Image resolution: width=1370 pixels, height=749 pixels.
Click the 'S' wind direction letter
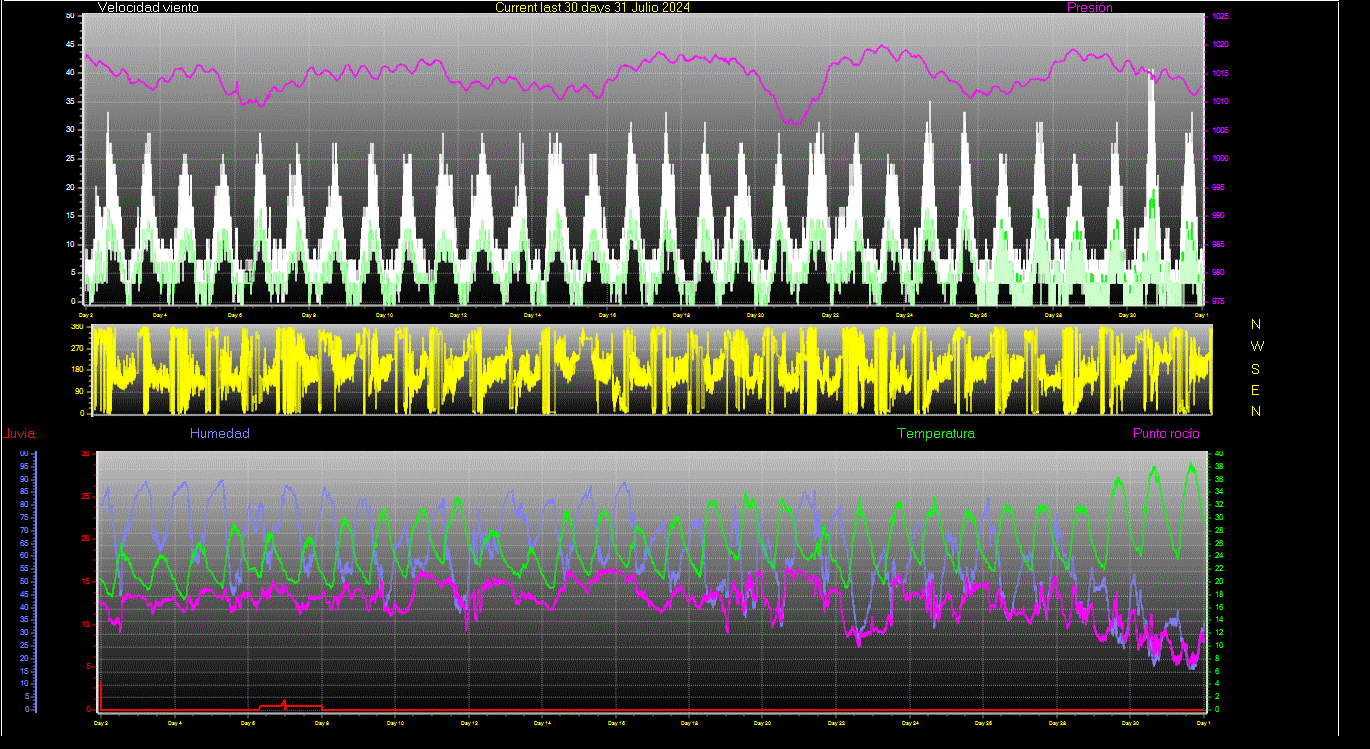point(1256,368)
